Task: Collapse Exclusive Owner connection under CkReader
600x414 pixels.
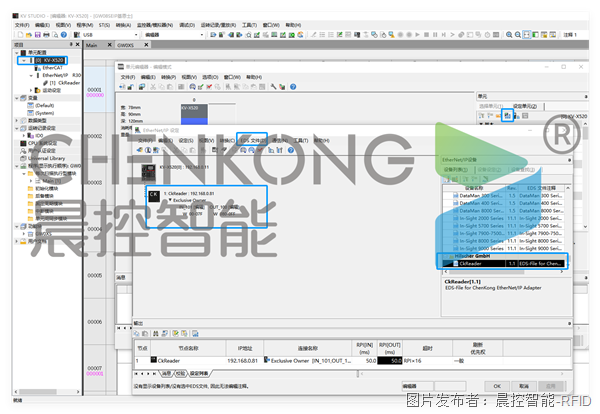Action: click(170, 200)
